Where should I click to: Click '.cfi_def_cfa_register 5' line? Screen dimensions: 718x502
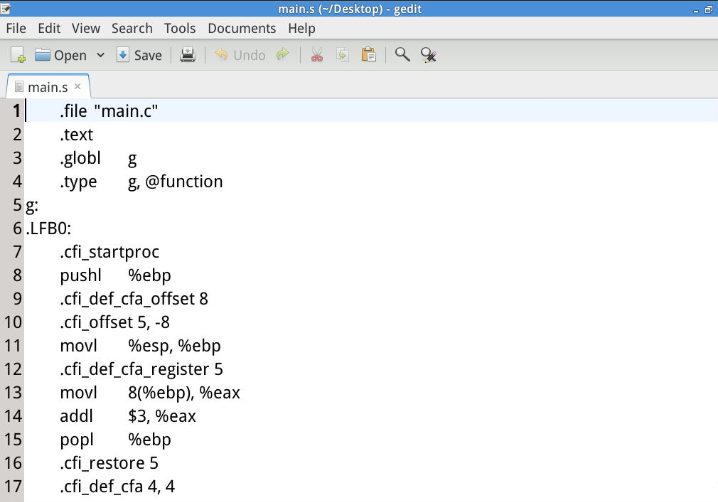pos(141,370)
